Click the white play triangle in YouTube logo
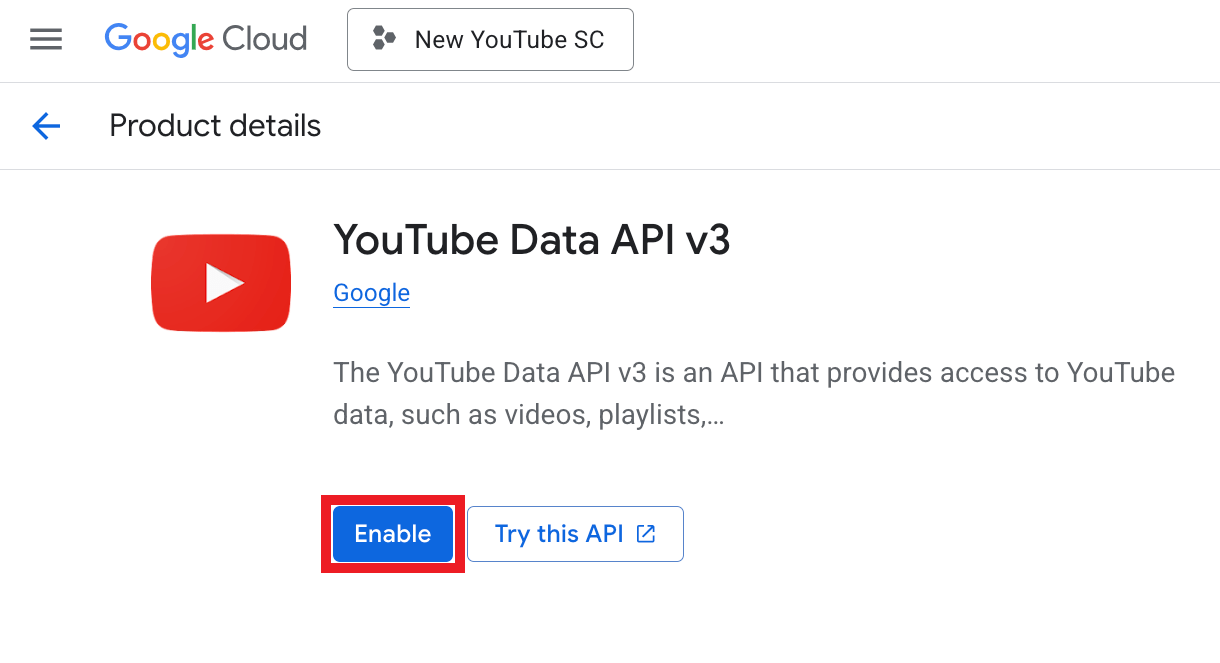Viewport: 1220px width, 663px height. coord(224,283)
